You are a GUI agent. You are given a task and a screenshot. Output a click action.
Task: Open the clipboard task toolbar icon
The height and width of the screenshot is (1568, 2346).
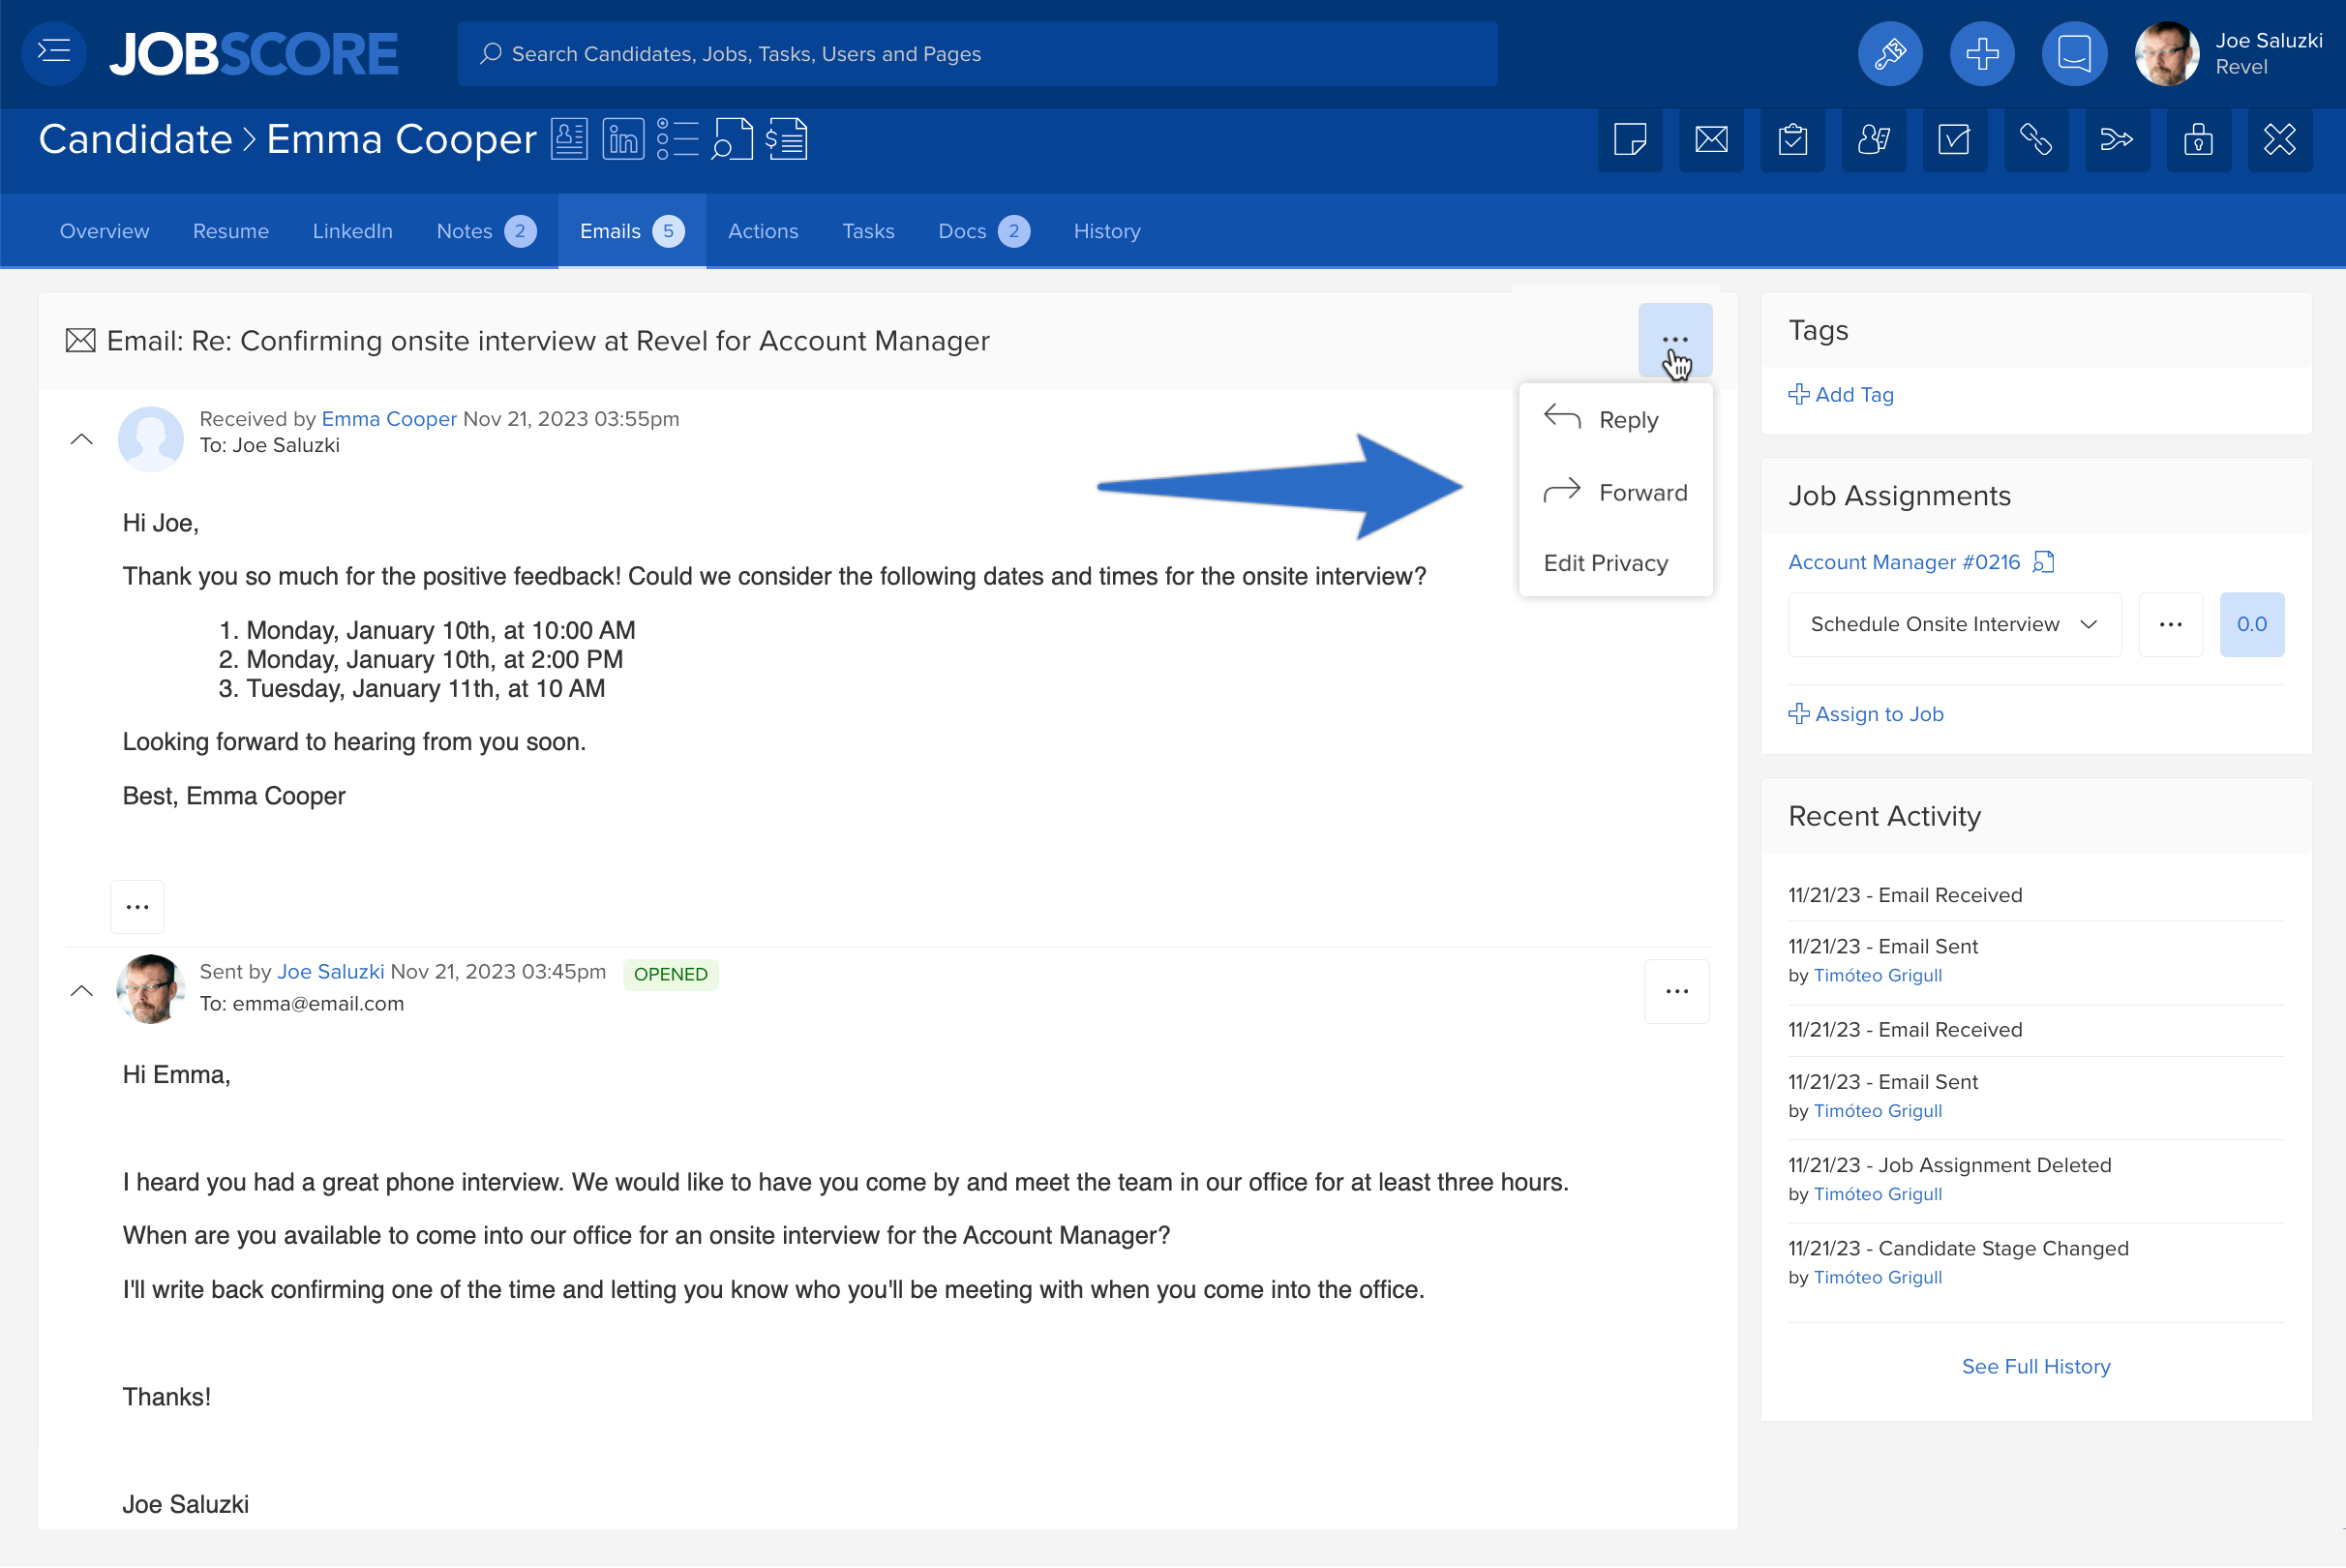point(1792,139)
